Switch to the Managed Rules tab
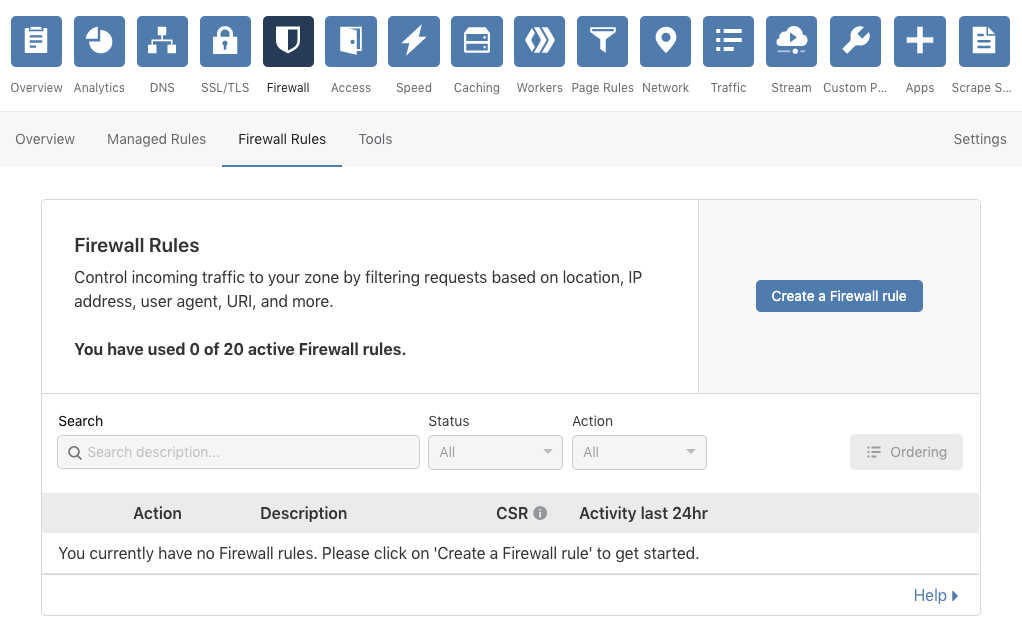Screen dimensions: 1022x630 pyautogui.click(x=156, y=139)
